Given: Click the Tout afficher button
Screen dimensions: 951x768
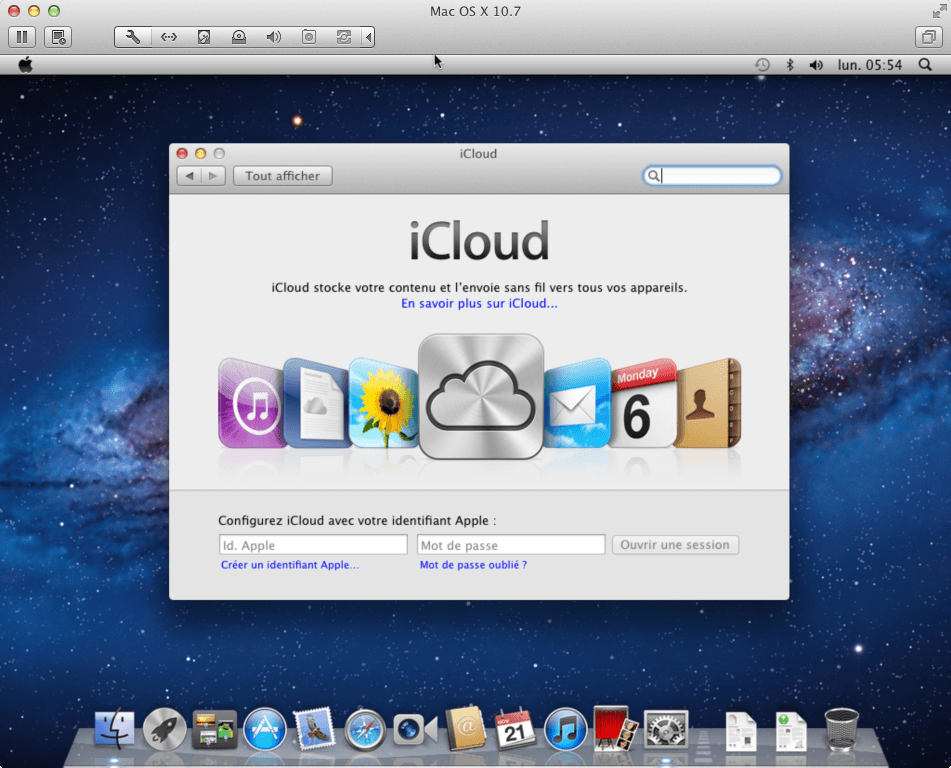Looking at the screenshot, I should click(283, 176).
